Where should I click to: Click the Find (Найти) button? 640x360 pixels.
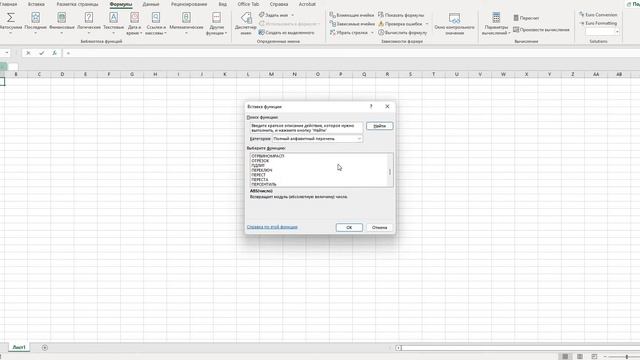coord(380,126)
